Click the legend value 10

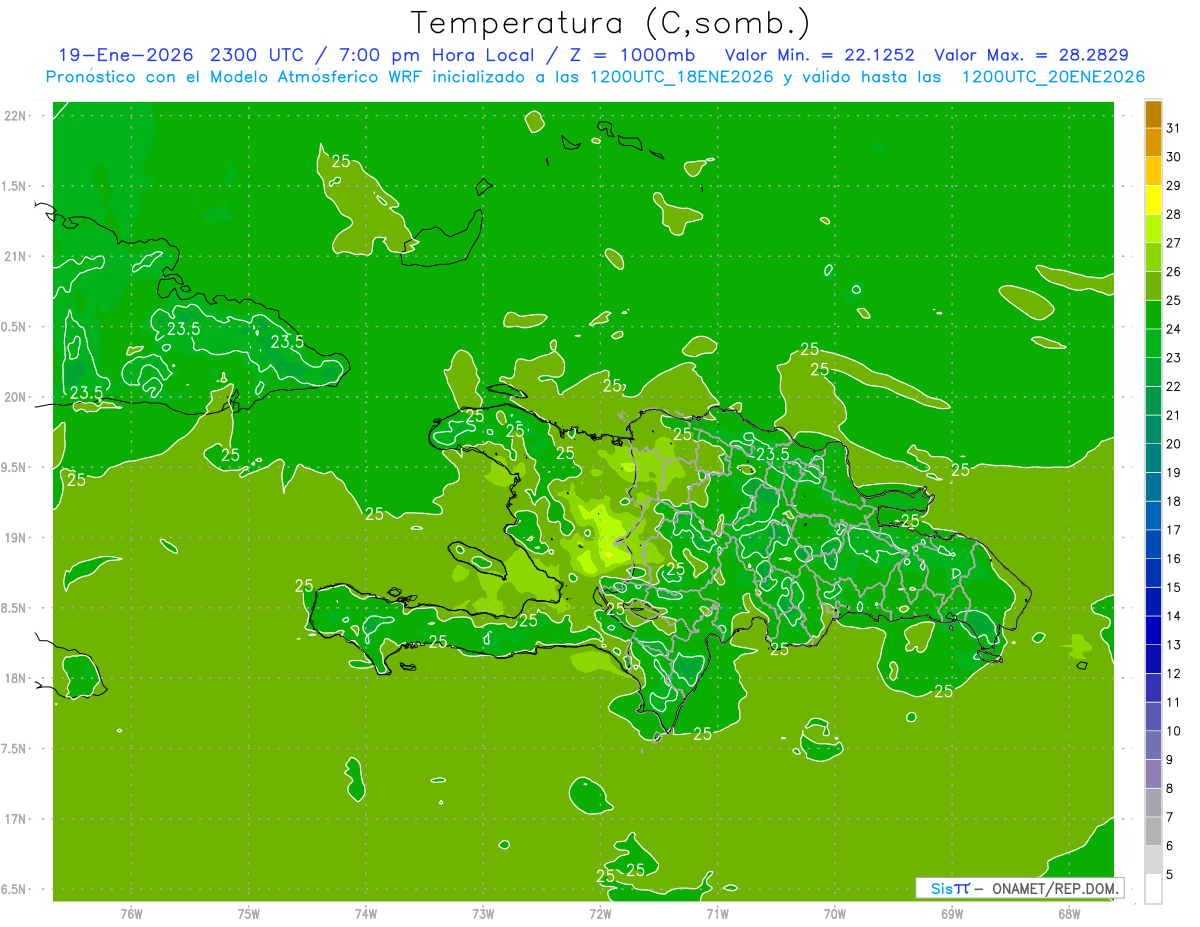[1173, 731]
